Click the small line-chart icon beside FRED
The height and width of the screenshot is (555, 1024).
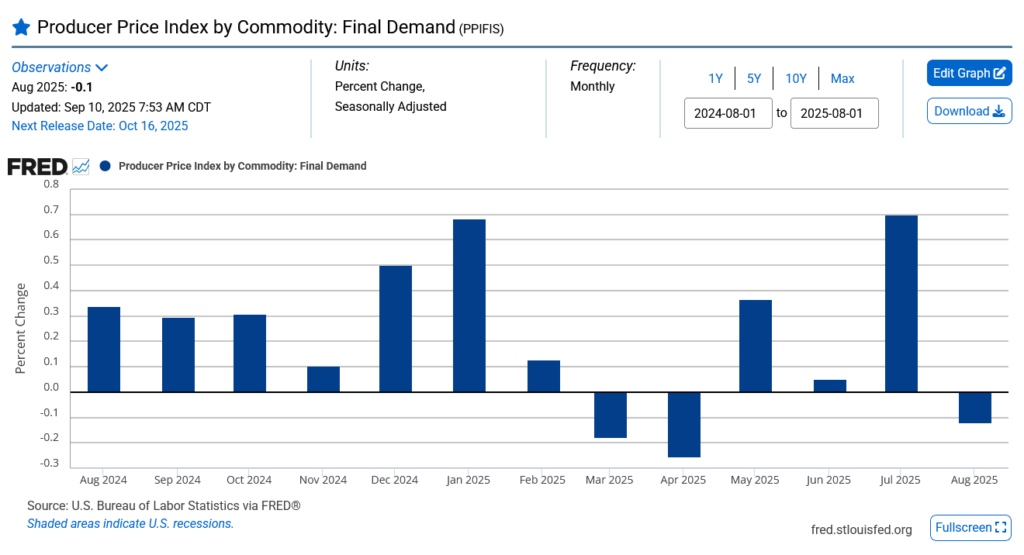click(81, 166)
